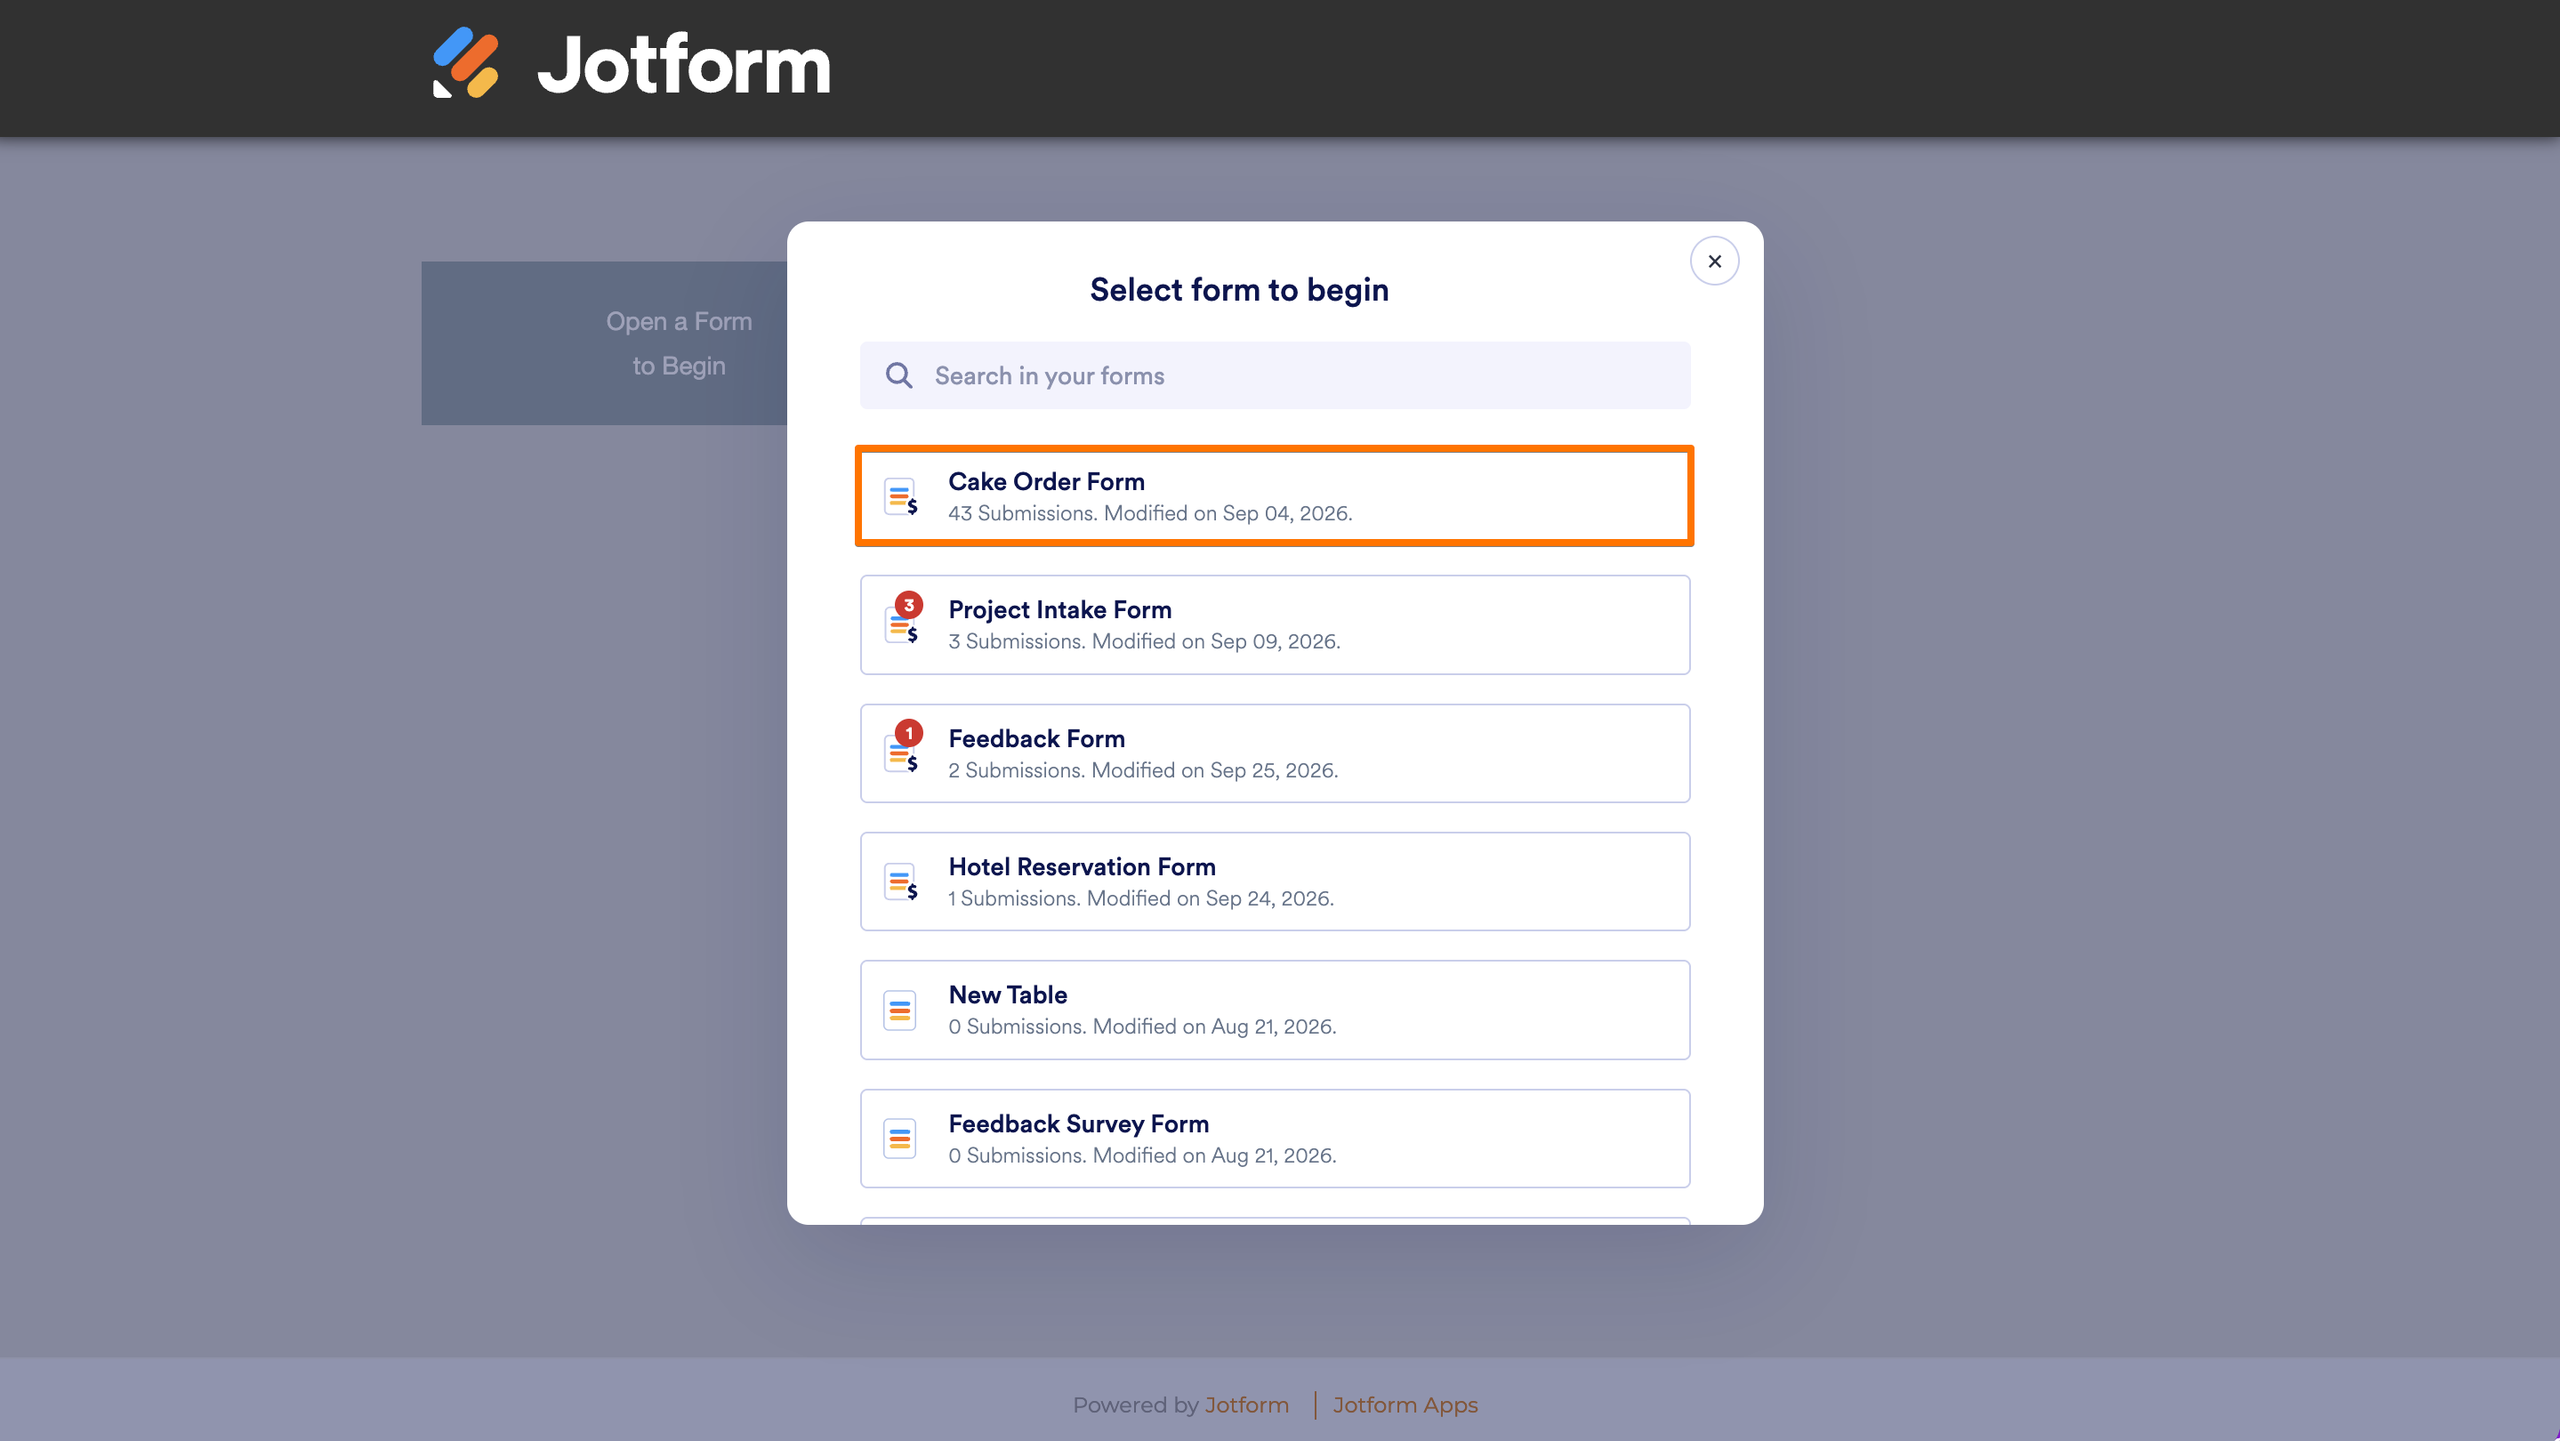Screen dimensions: 2560x1441
Task: Click the Jotform logo in header
Action: [x=631, y=64]
